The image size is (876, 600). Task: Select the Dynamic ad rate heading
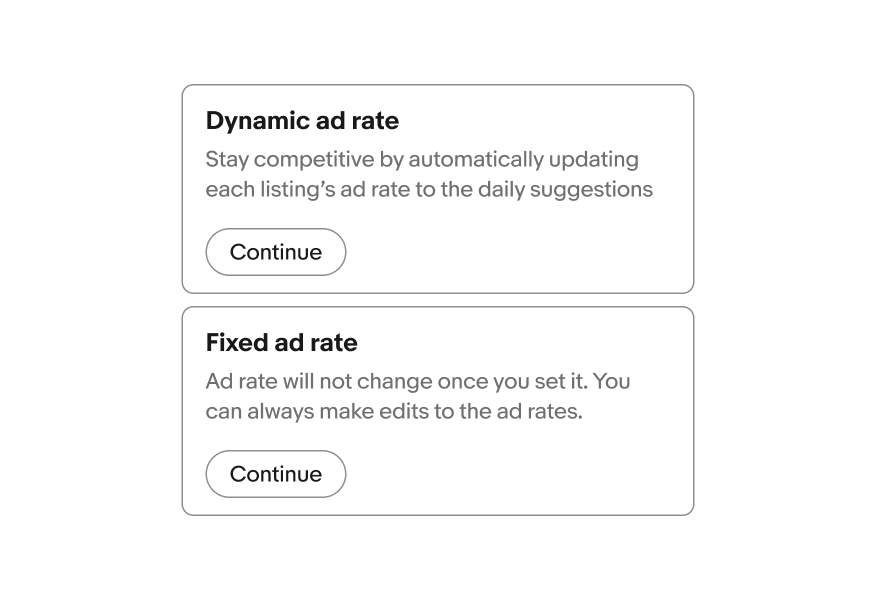click(x=302, y=121)
